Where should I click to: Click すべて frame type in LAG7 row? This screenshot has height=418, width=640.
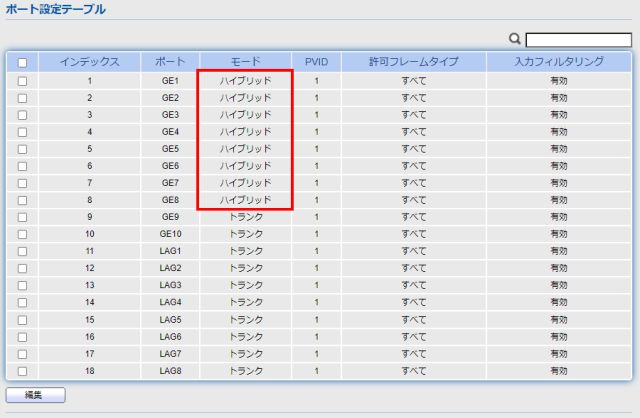[x=413, y=354]
